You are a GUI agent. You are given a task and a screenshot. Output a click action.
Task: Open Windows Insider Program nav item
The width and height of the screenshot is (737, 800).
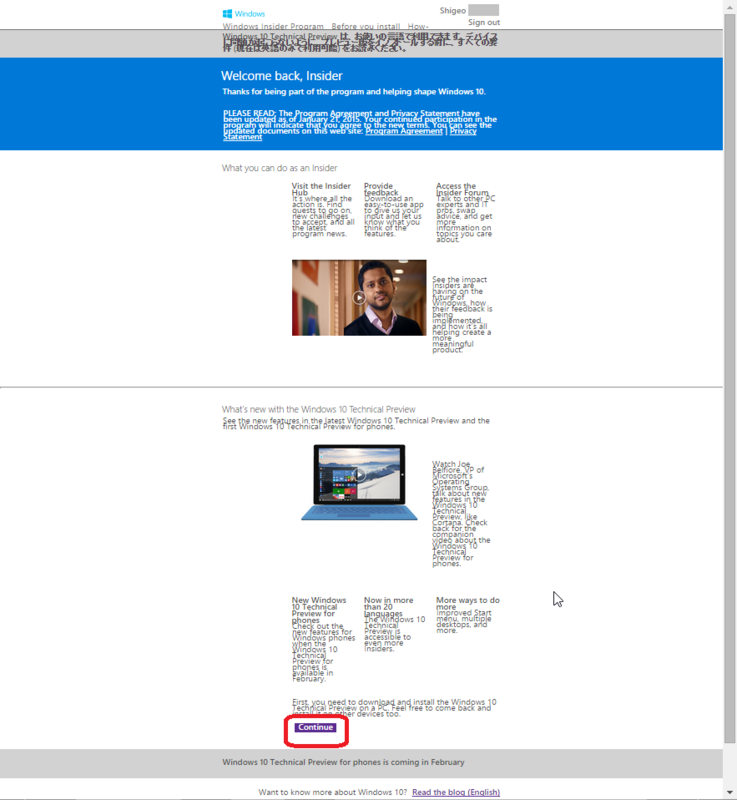tap(273, 26)
